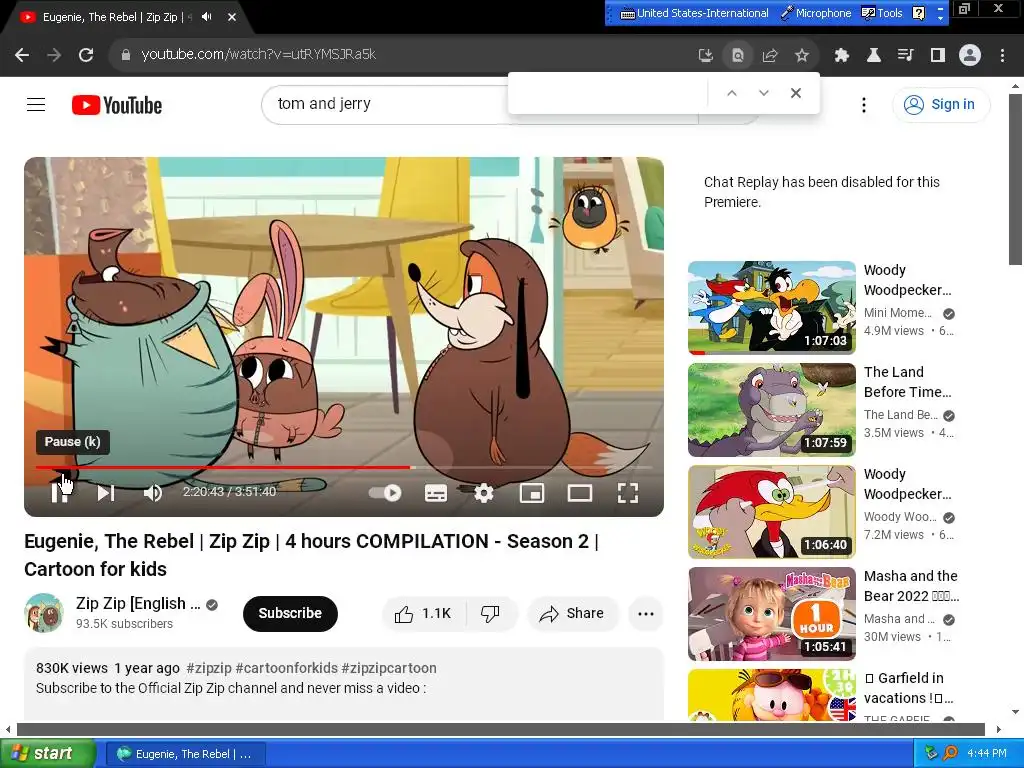
Task: Click the horizontal page scrollbar
Action: pyautogui.click(x=501, y=729)
